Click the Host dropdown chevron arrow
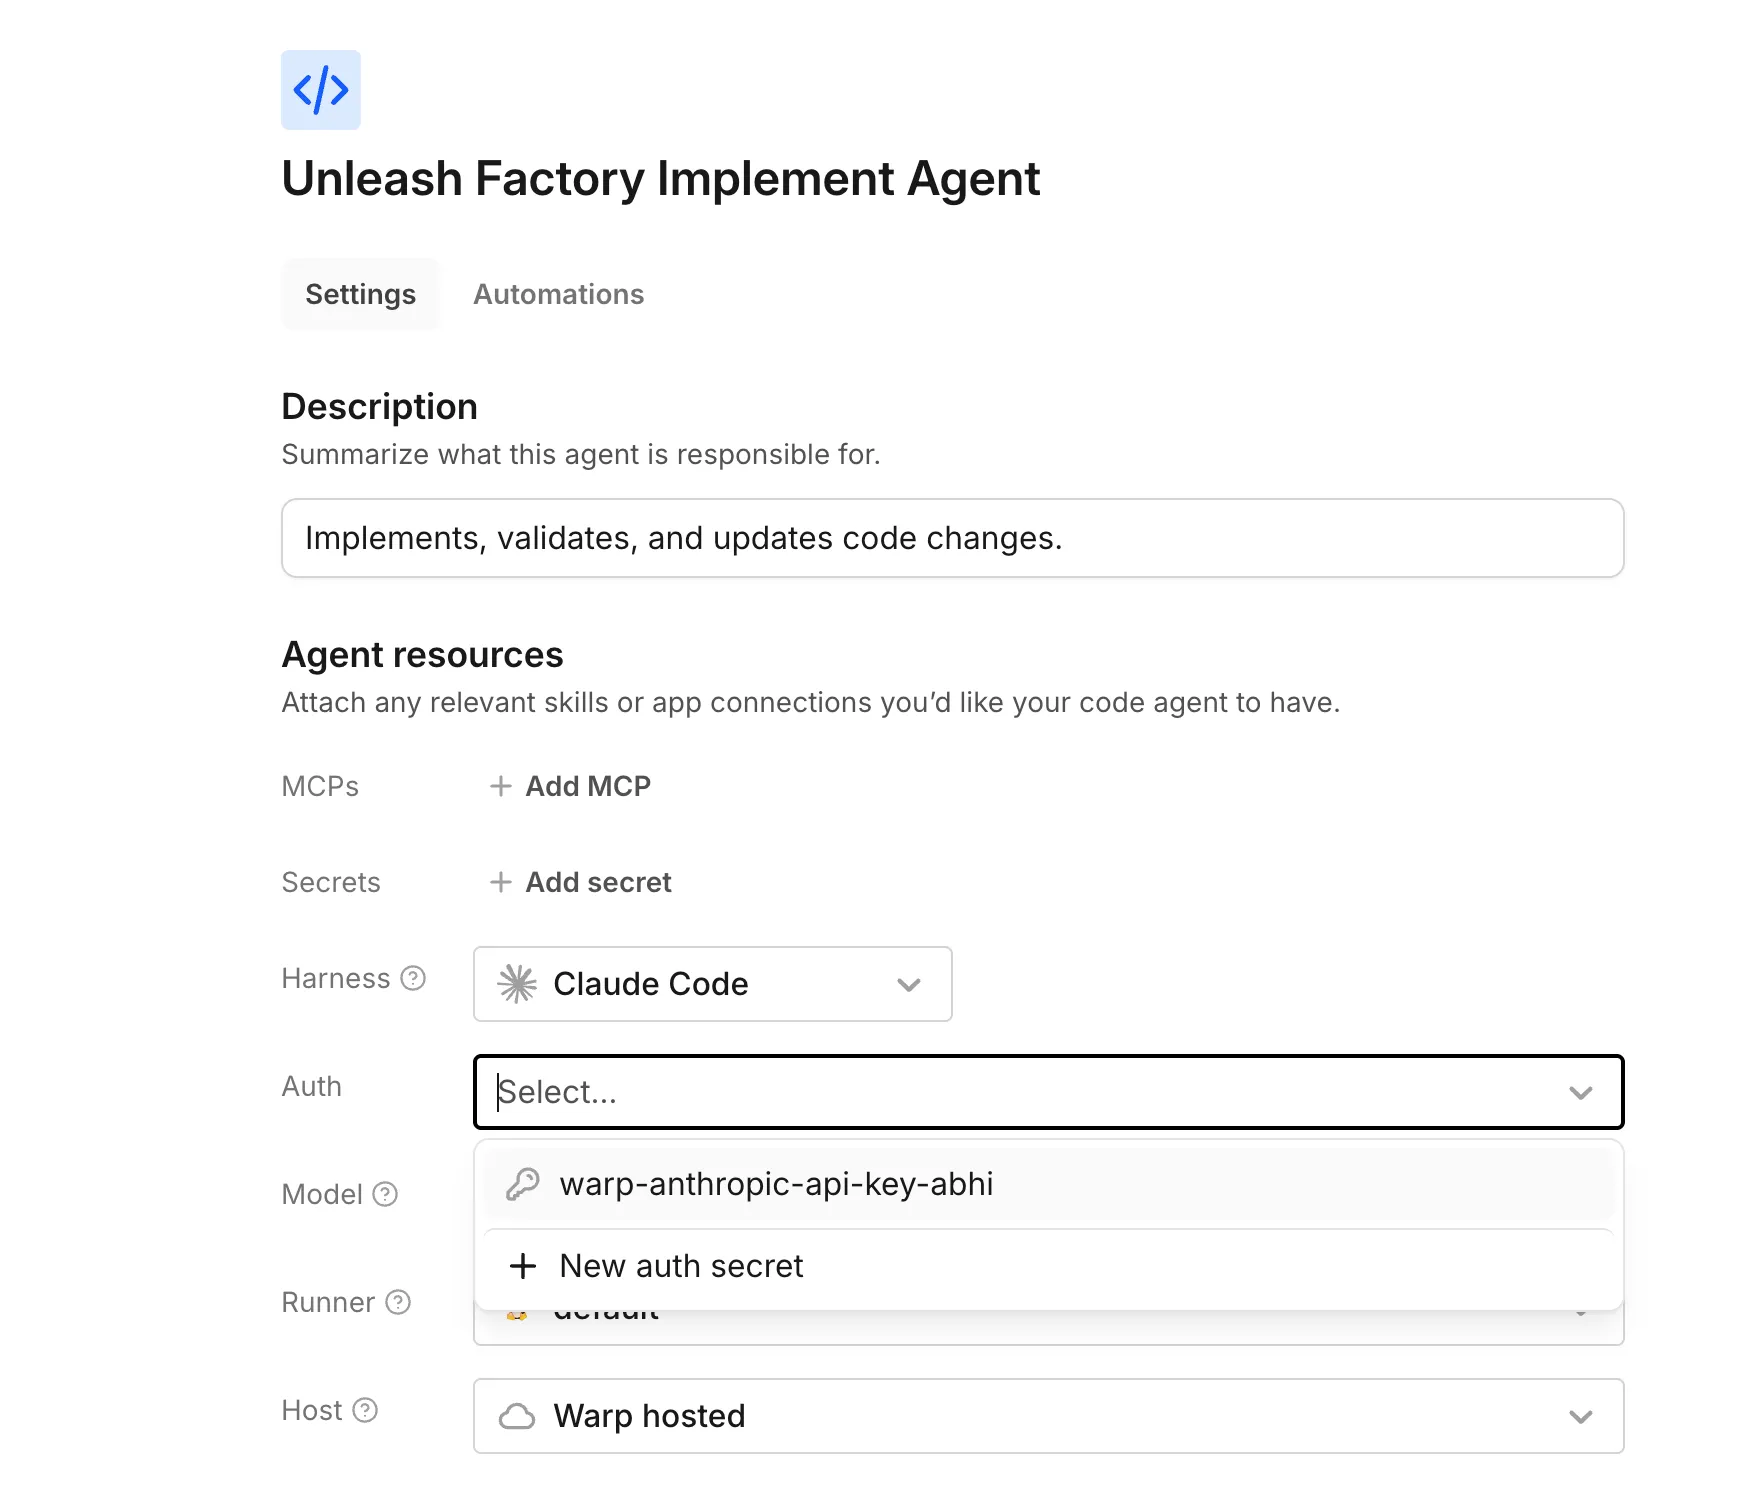The width and height of the screenshot is (1750, 1500). pyautogui.click(x=1580, y=1417)
